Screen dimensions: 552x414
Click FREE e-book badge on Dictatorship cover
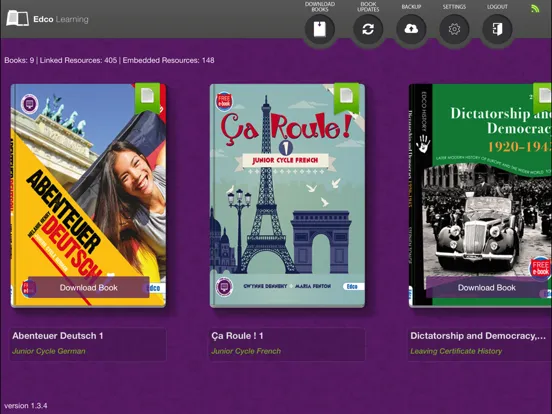(541, 268)
